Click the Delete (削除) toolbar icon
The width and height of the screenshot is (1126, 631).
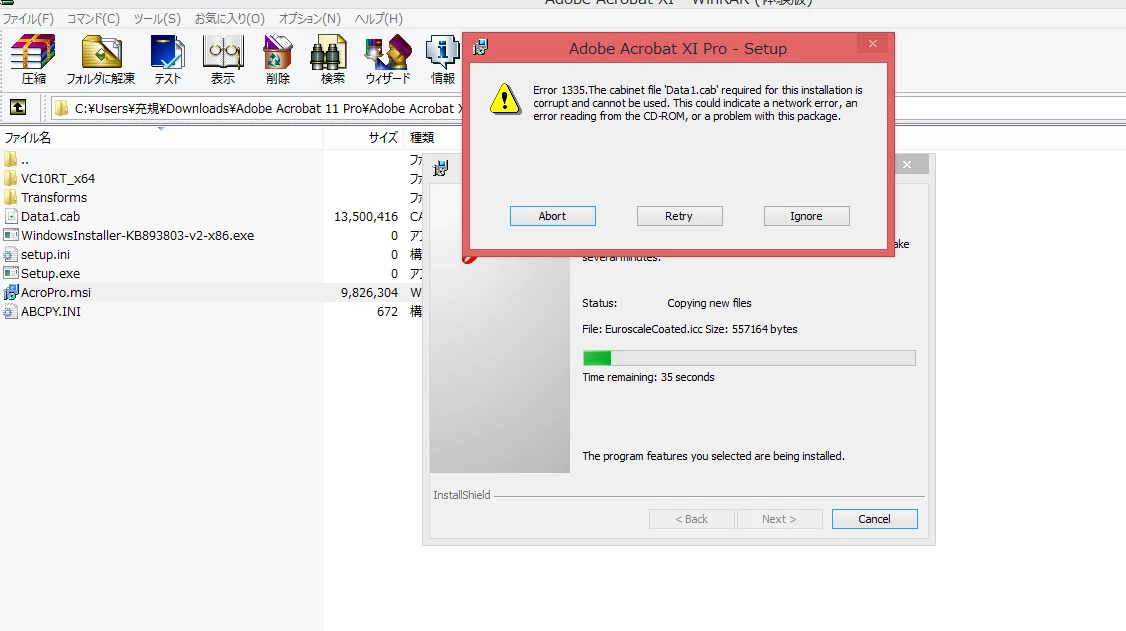pos(277,52)
